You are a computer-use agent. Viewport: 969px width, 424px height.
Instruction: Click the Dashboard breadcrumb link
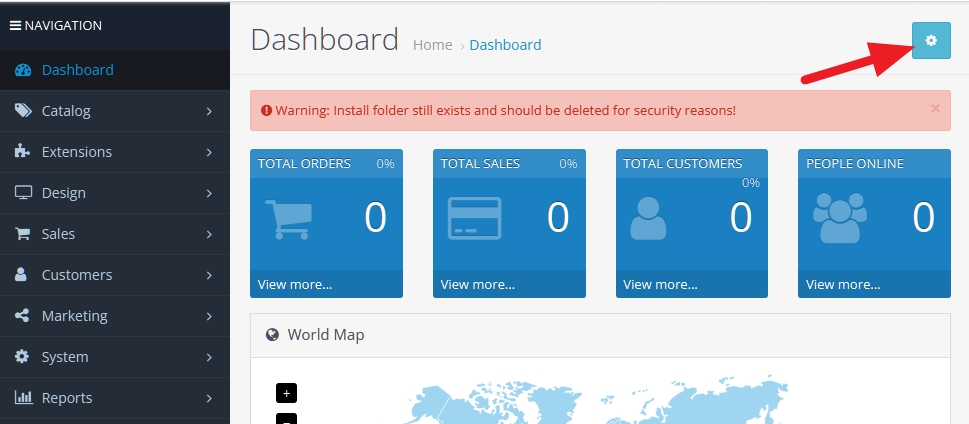point(505,45)
